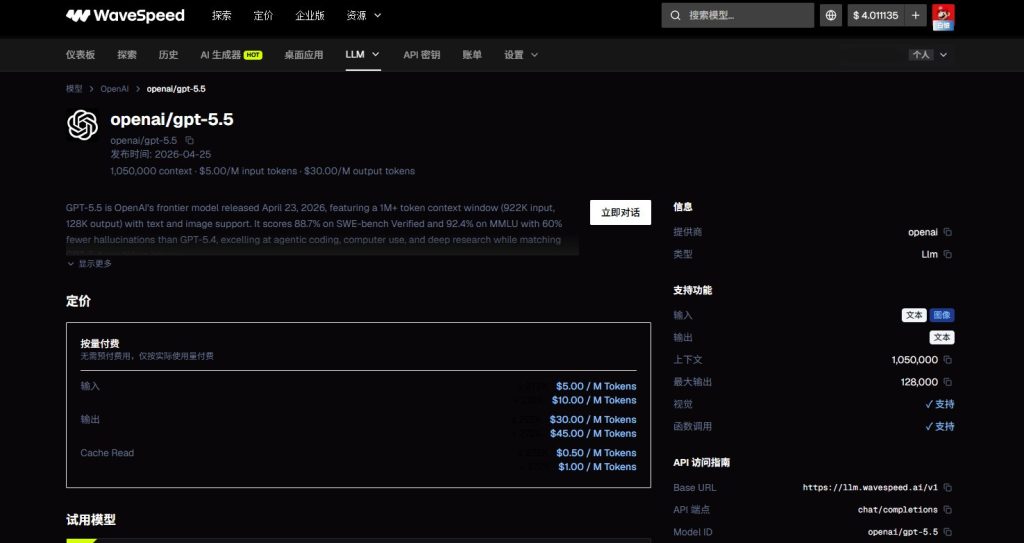Open 账单 tab
The image size is (1024, 543).
(472, 55)
